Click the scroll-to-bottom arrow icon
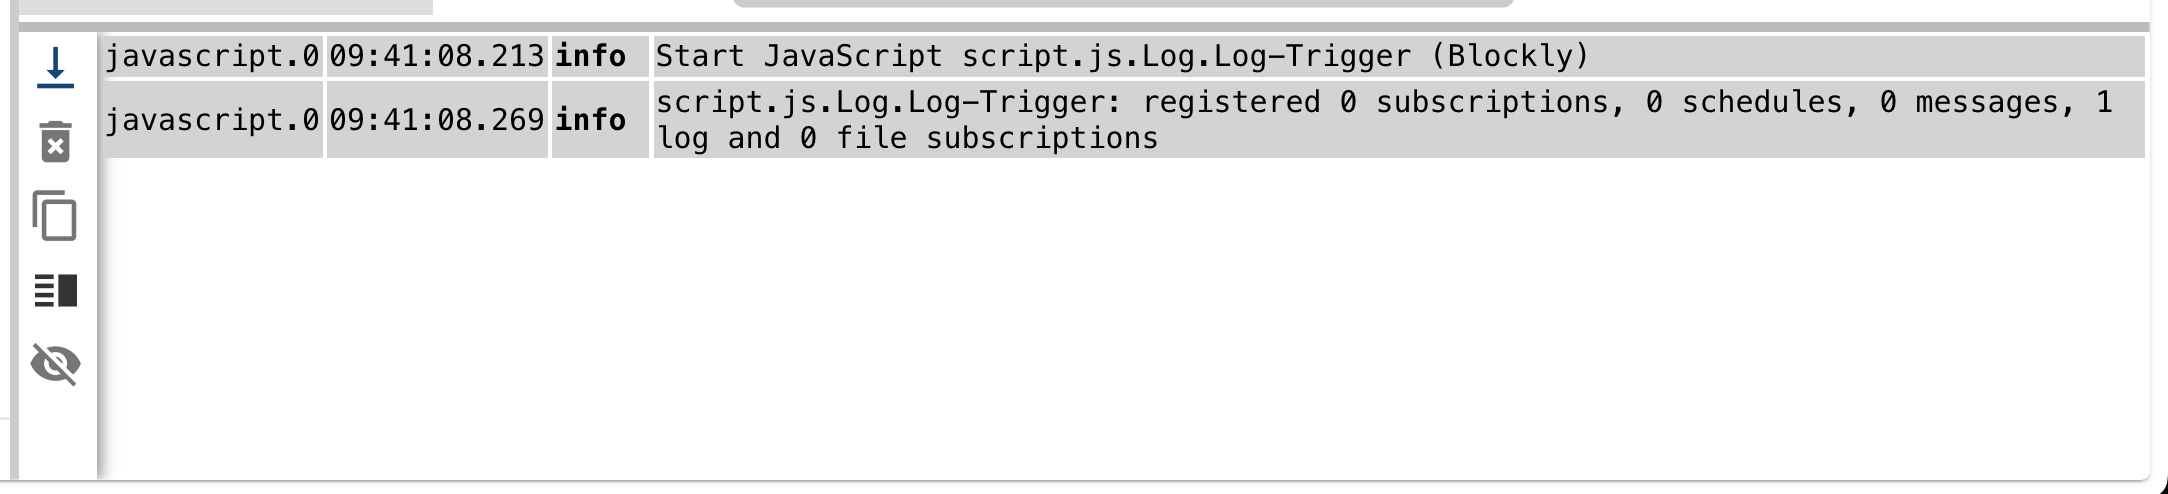Image resolution: width=2168 pixels, height=494 pixels. pyautogui.click(x=56, y=67)
